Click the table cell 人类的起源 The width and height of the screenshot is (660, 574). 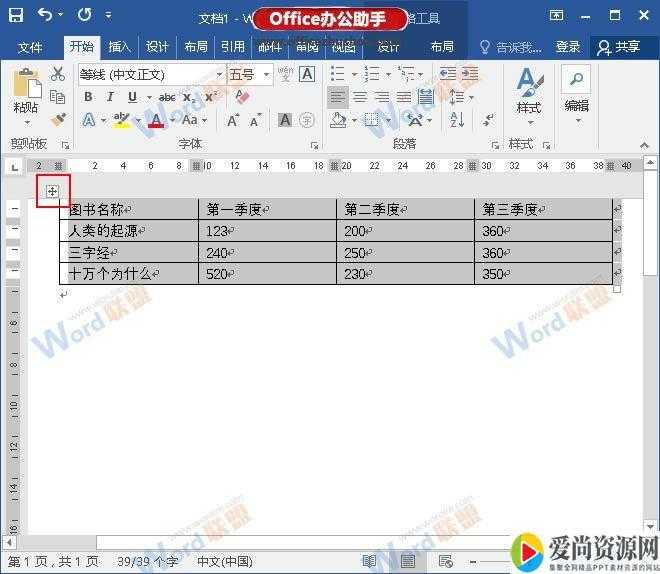click(129, 231)
